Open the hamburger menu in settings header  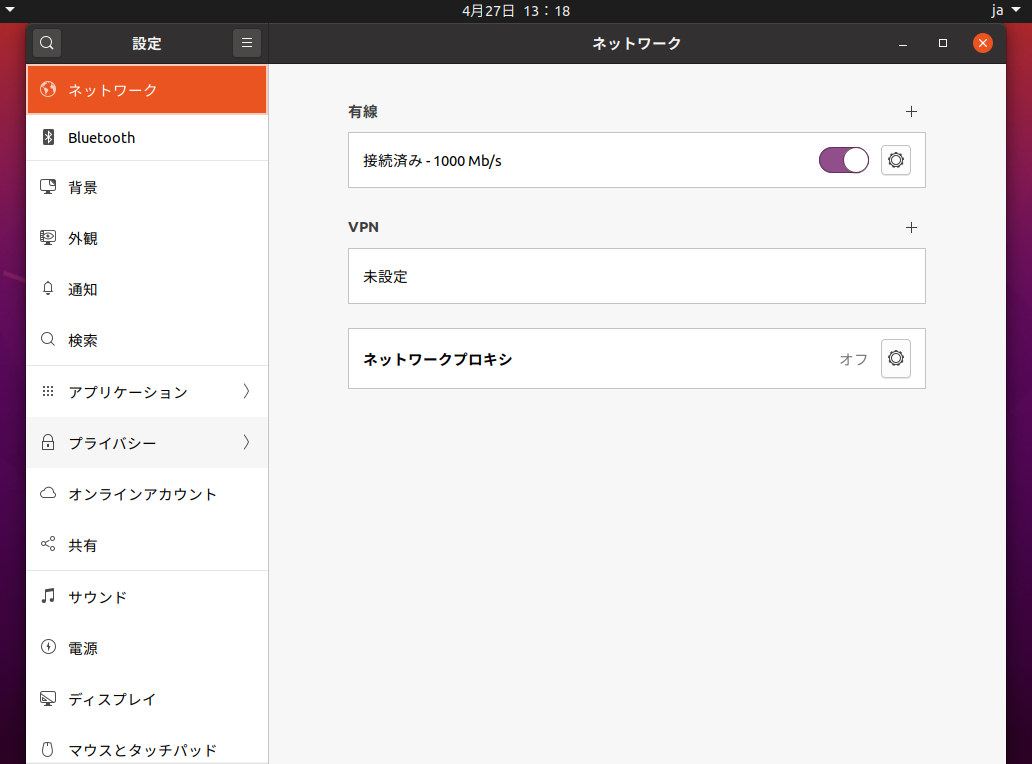[x=247, y=43]
